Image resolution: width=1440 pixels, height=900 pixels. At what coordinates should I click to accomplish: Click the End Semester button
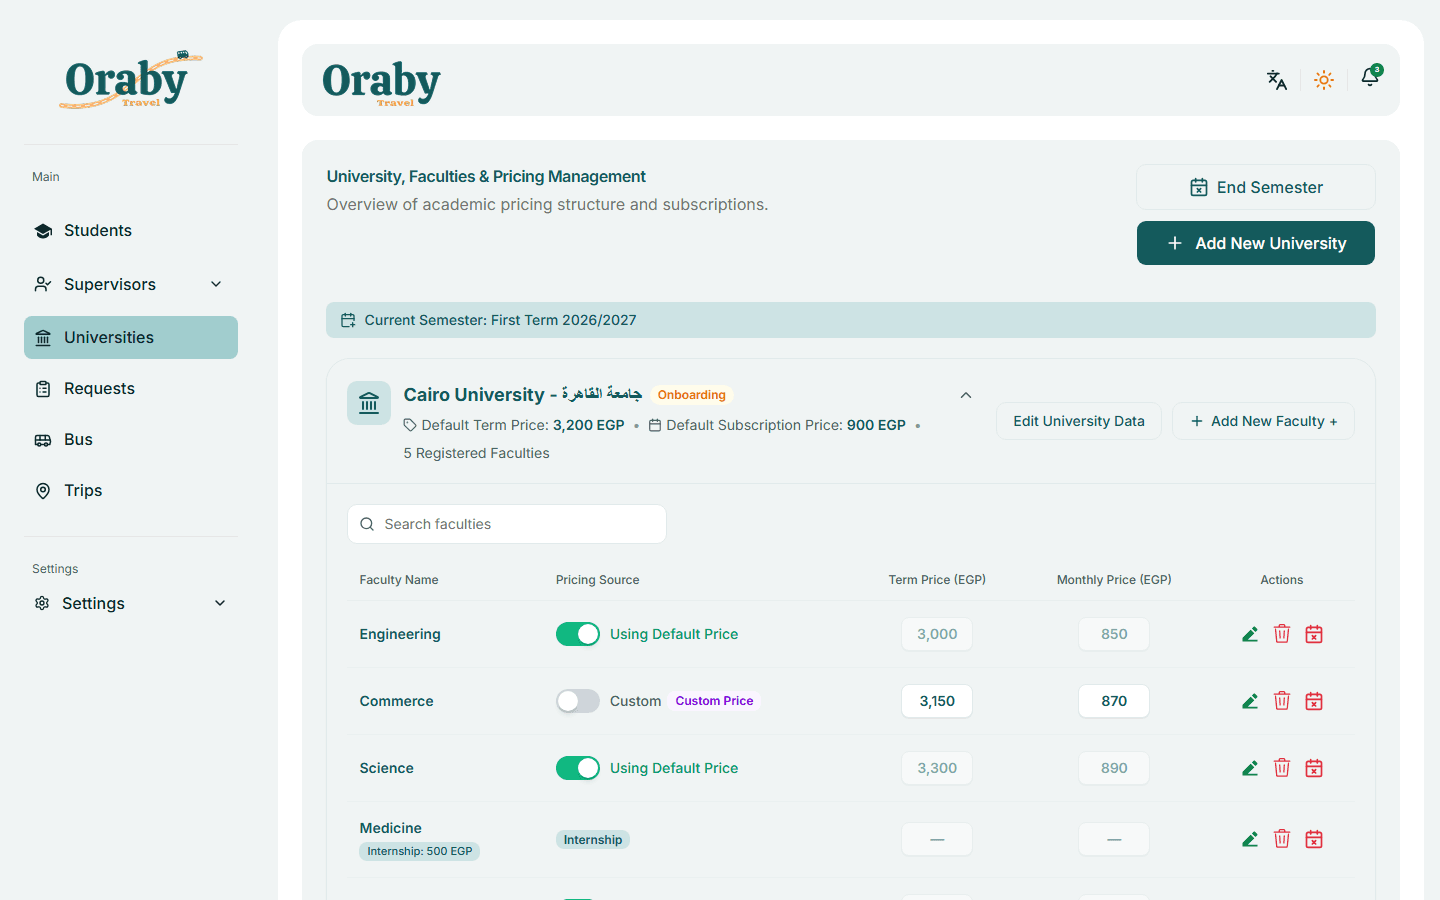pyautogui.click(x=1256, y=187)
